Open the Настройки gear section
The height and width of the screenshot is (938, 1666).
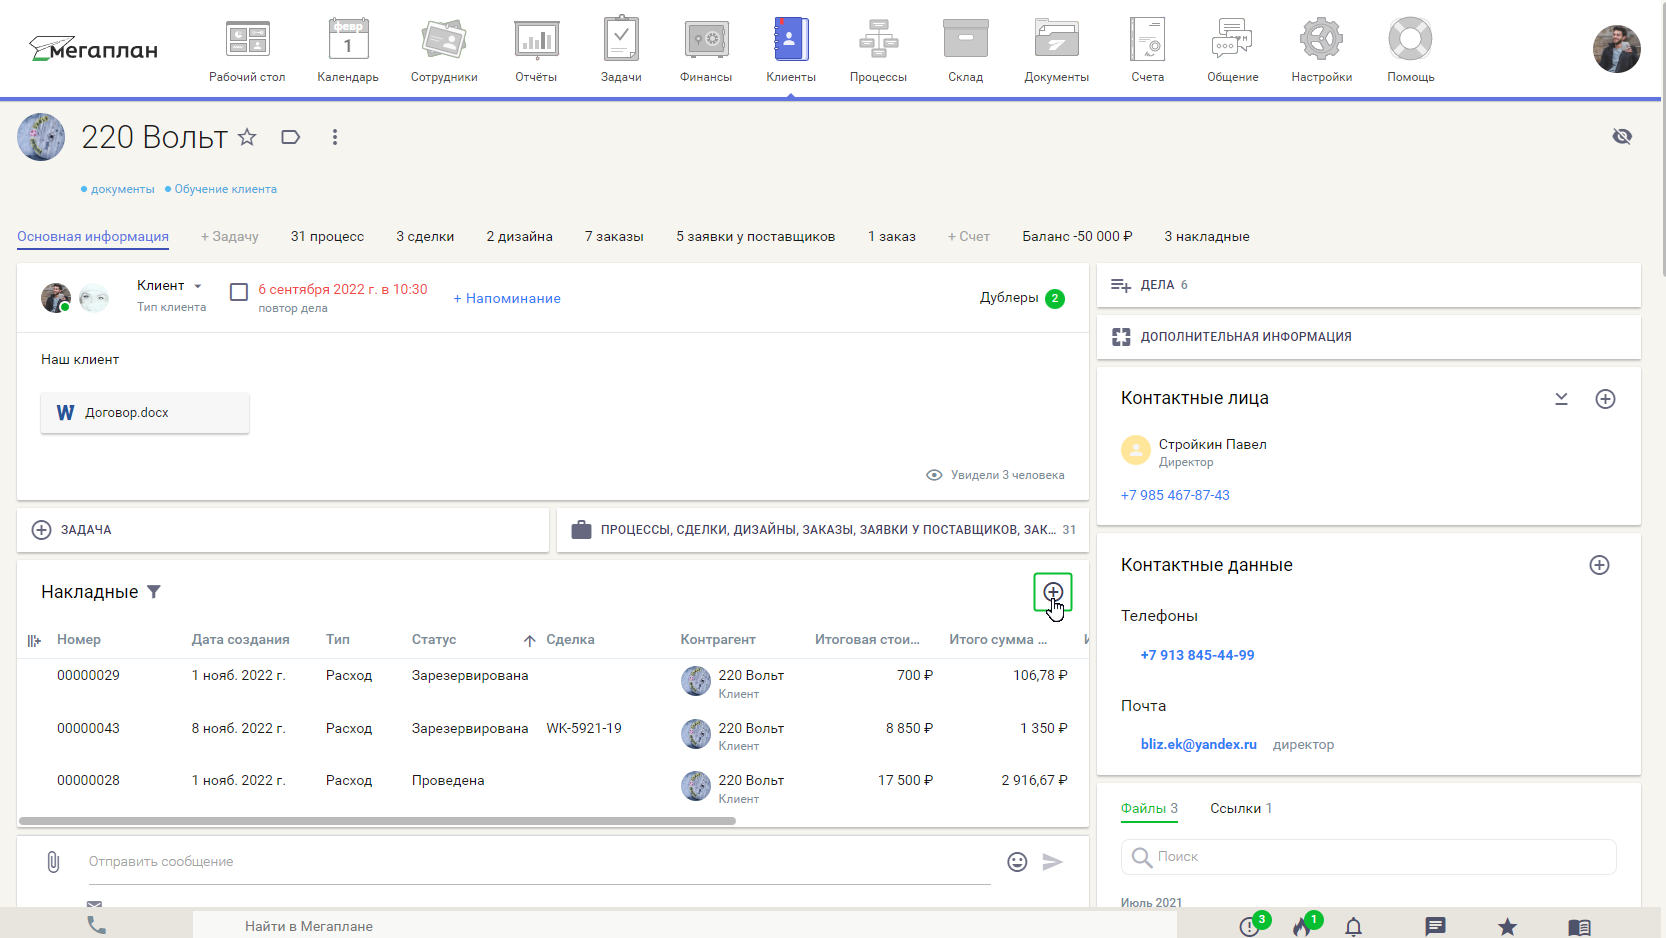[1322, 50]
